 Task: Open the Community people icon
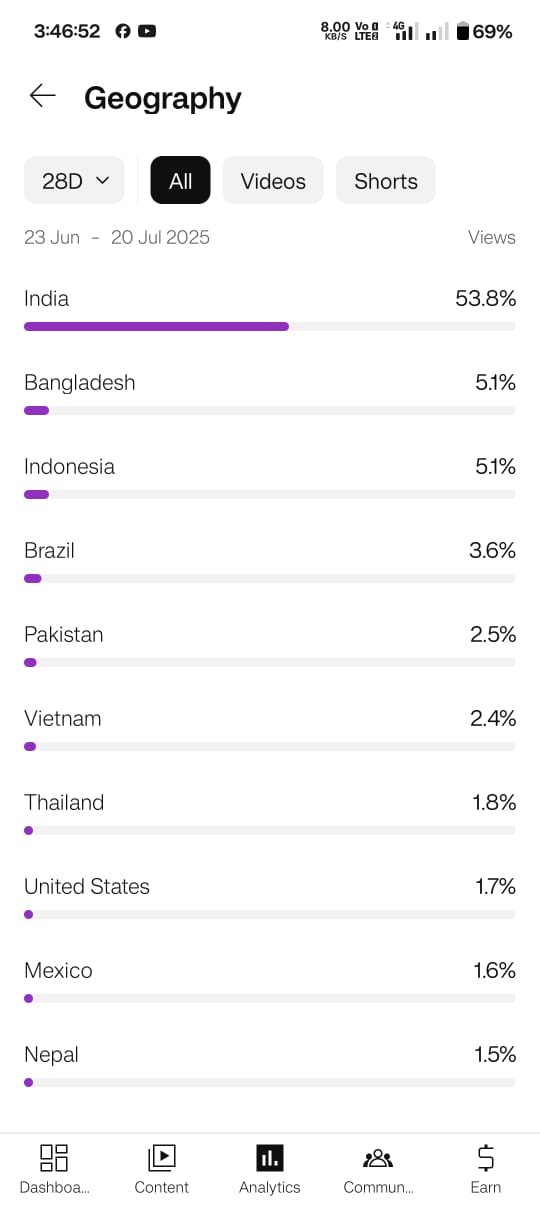click(x=378, y=1158)
